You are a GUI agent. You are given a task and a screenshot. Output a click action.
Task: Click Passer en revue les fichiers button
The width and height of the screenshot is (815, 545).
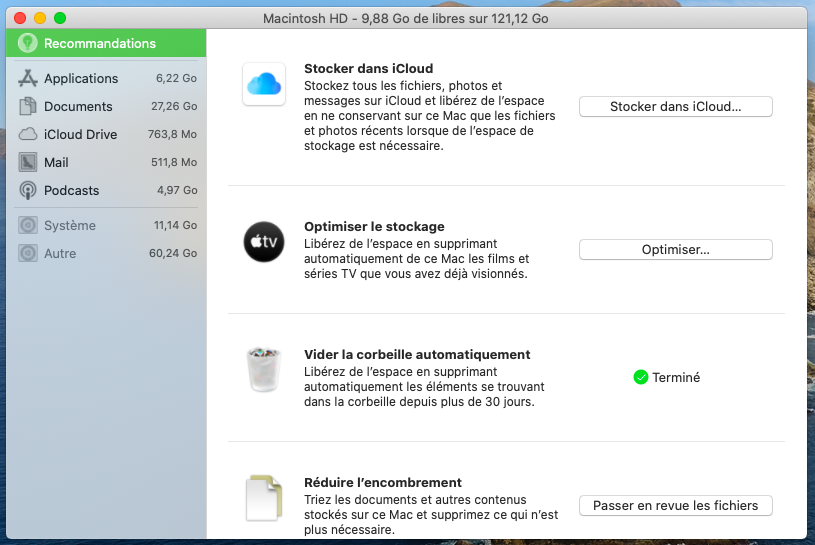(676, 506)
